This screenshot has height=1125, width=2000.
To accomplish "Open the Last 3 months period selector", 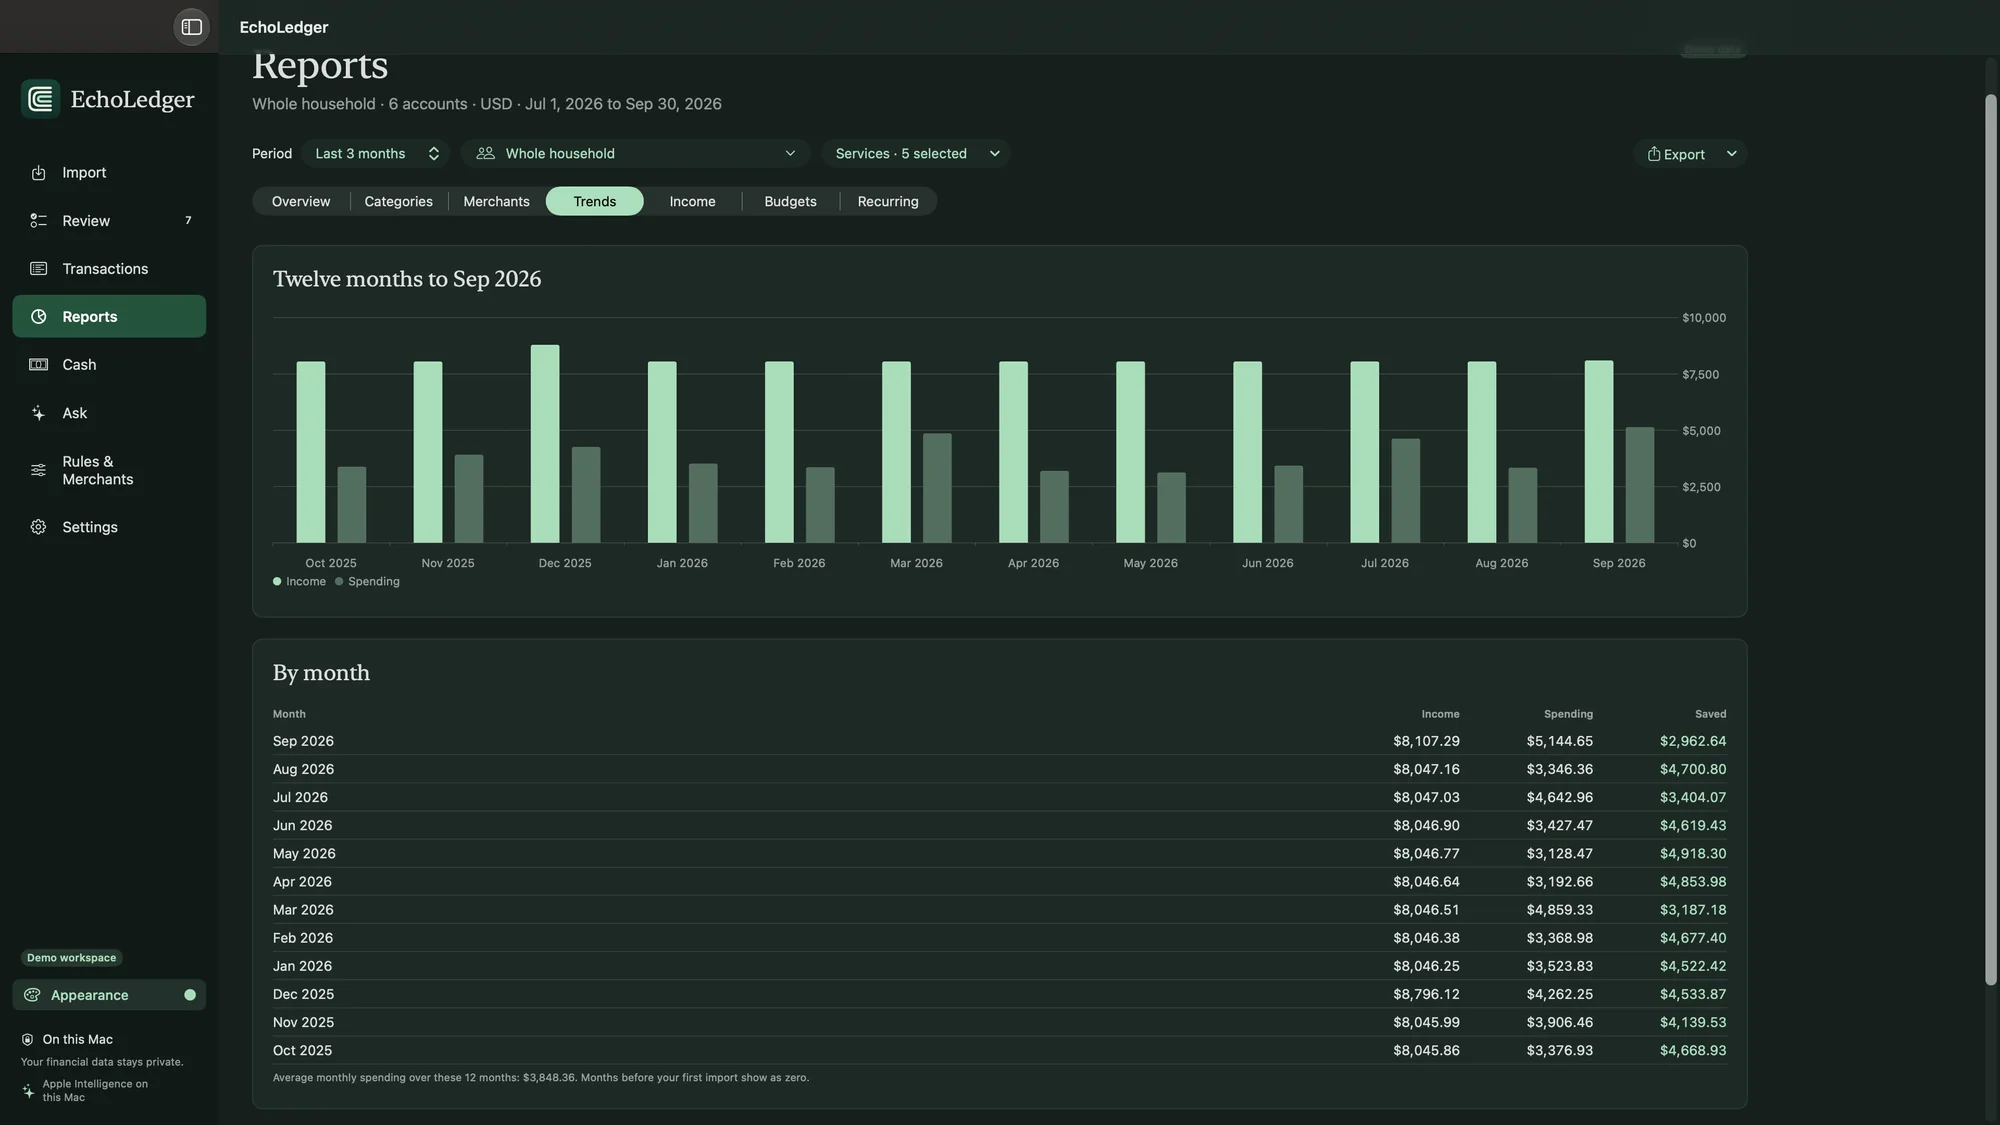I will [x=376, y=153].
